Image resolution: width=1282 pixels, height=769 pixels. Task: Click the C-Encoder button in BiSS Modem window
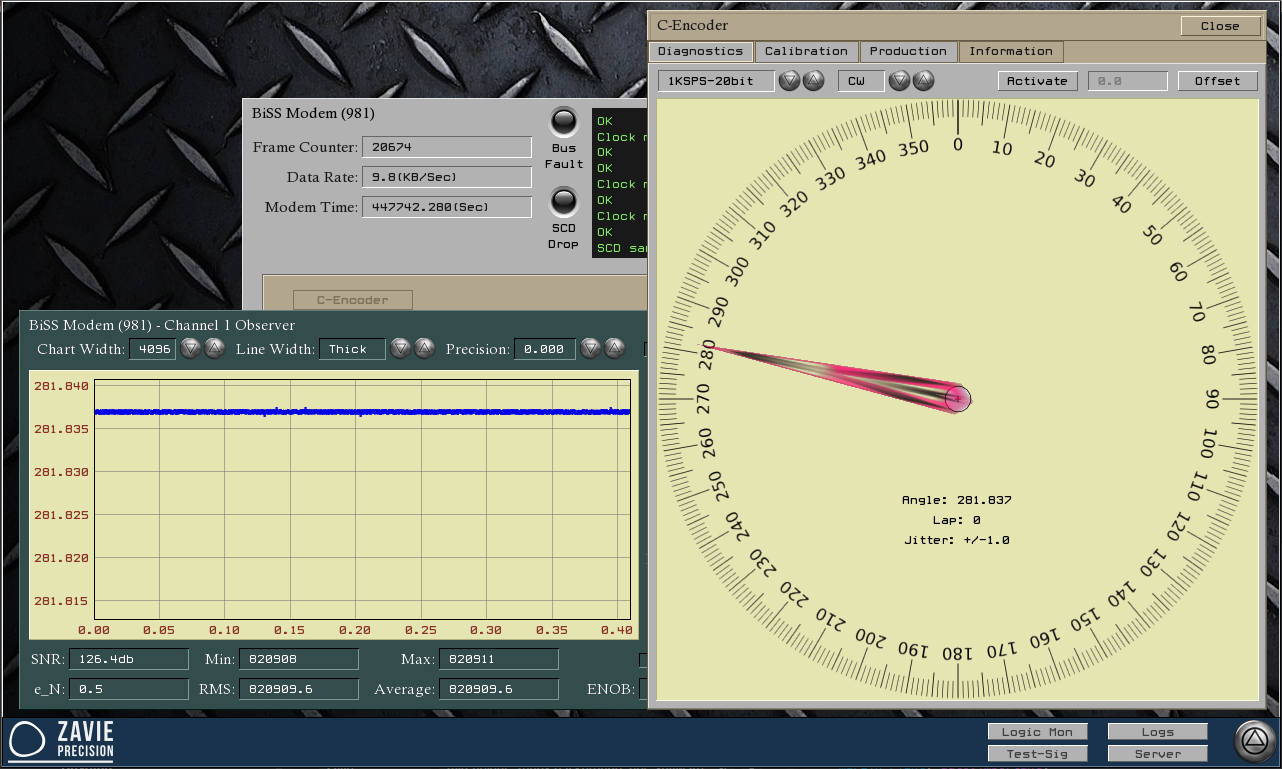[353, 299]
